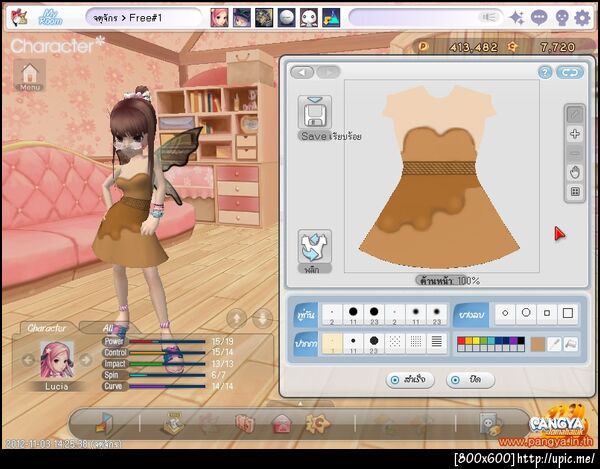Select the large square eraser shape

coord(568,313)
